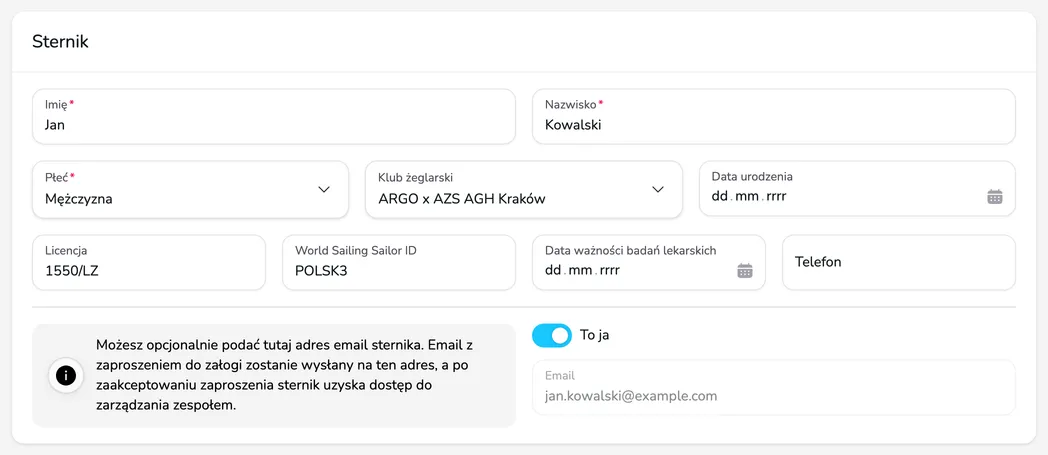This screenshot has height=455, width=1048.
Task: Click the Email field with jan.kowalski@example.com placeholder
Action: 773,388
